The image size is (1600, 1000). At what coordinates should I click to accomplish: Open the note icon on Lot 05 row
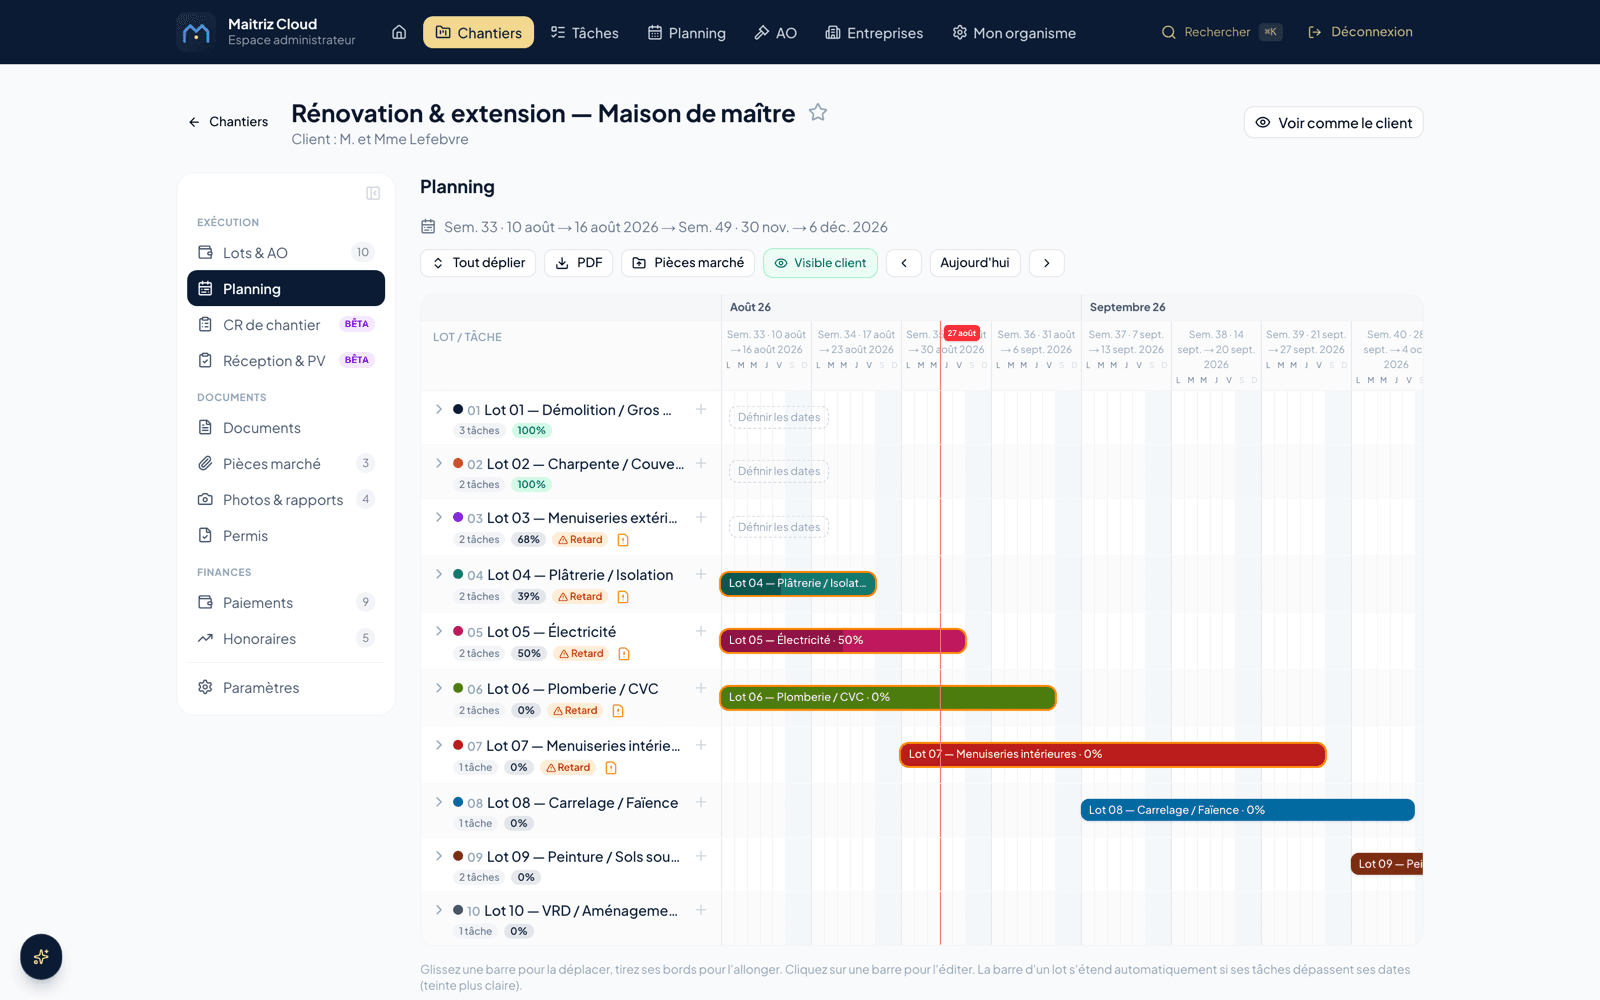624,654
